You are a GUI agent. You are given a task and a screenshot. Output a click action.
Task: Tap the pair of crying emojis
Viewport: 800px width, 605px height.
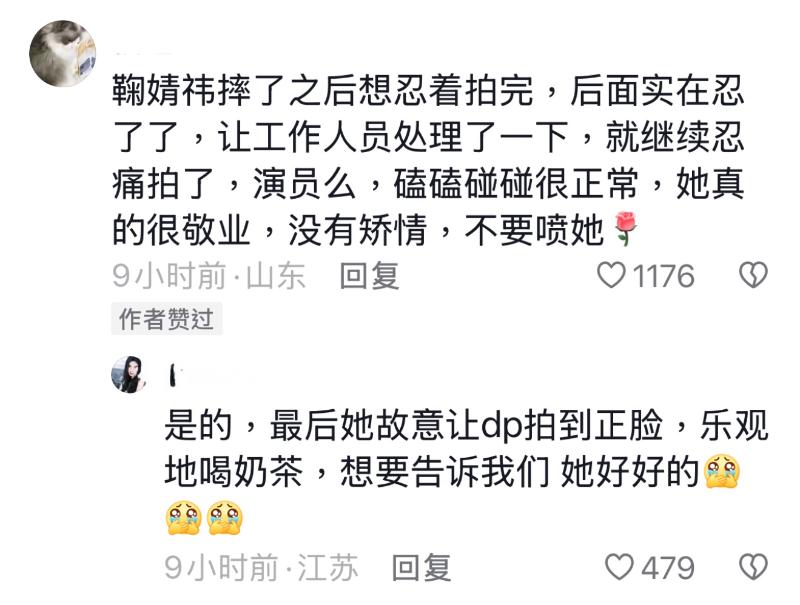point(204,518)
